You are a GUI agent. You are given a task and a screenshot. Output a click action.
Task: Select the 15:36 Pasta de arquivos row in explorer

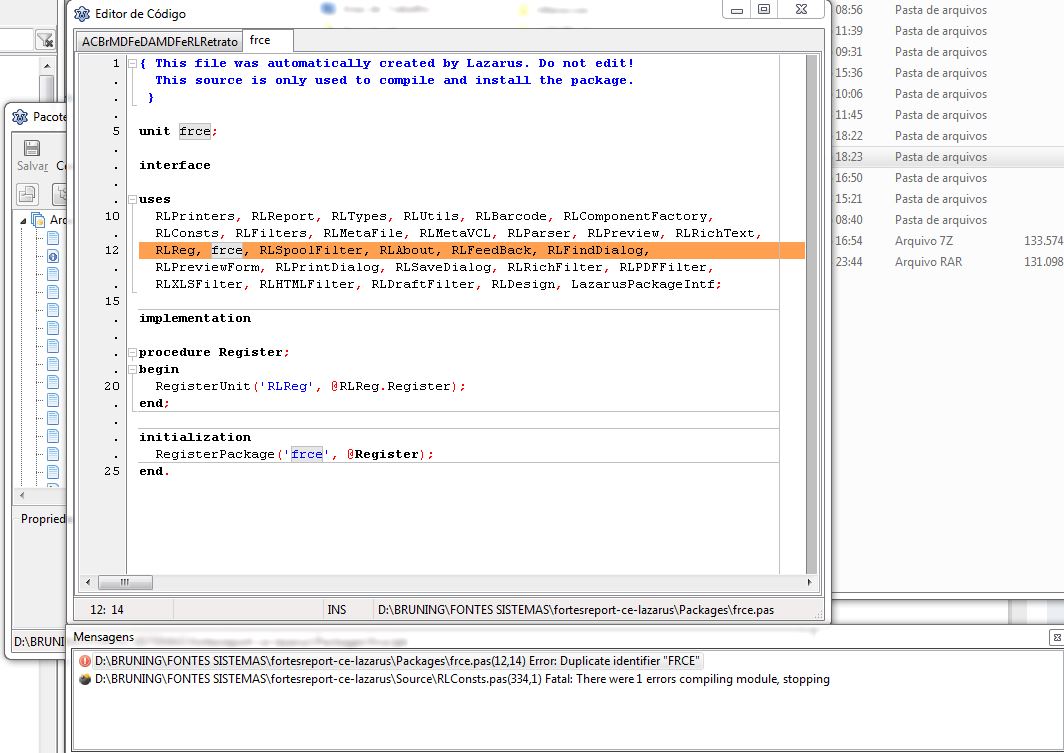(x=948, y=73)
